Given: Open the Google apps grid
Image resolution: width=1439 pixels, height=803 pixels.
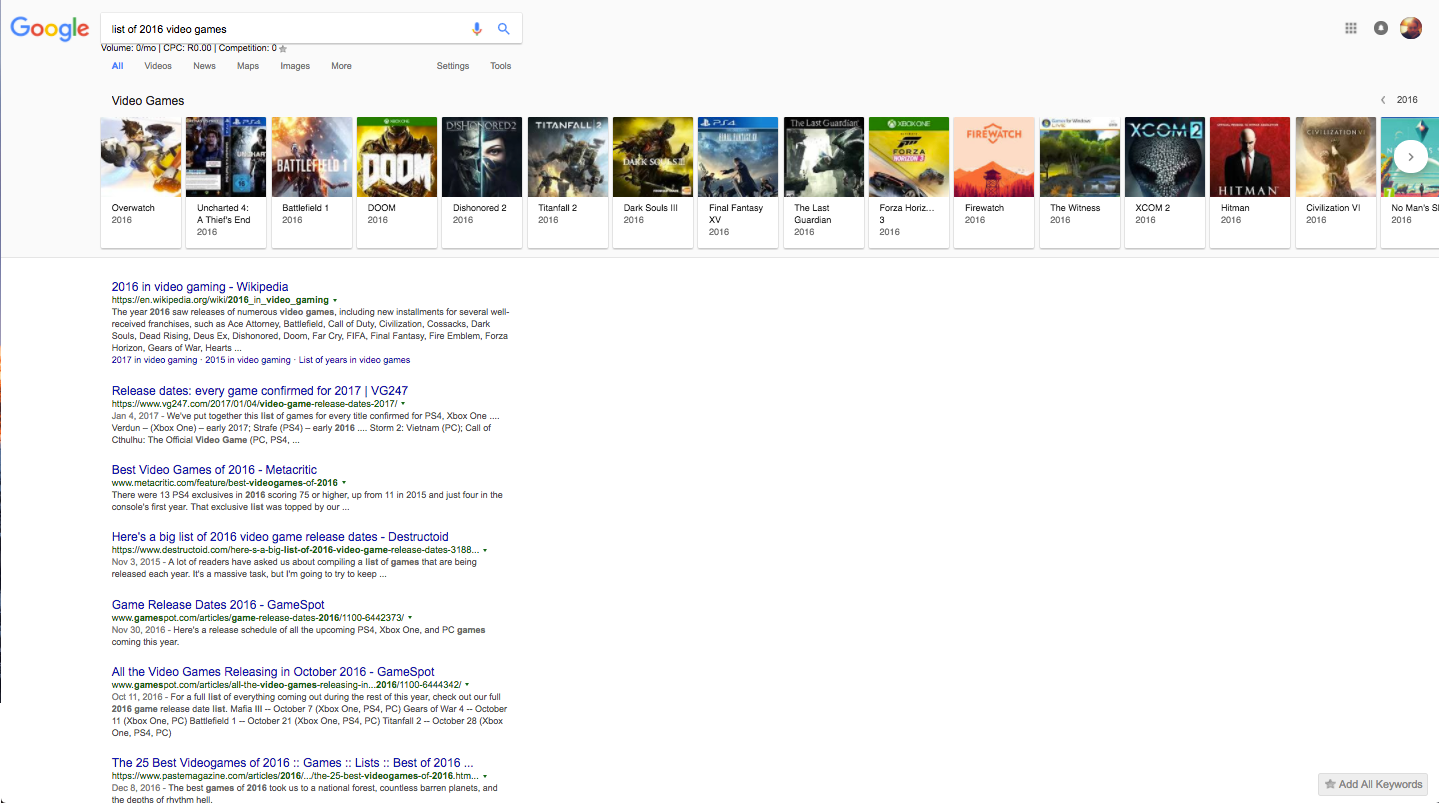Looking at the screenshot, I should click(x=1351, y=28).
